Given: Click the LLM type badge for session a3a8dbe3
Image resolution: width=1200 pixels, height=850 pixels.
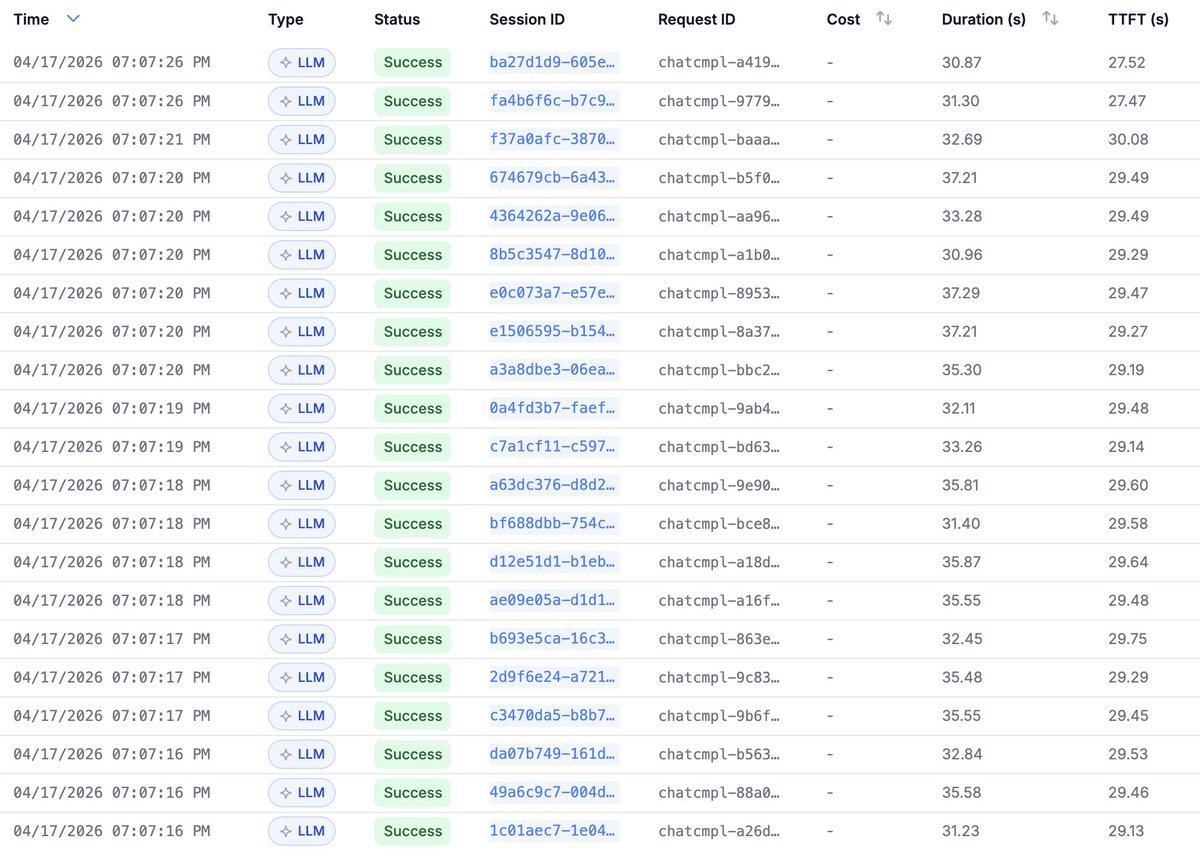Looking at the screenshot, I should (302, 370).
